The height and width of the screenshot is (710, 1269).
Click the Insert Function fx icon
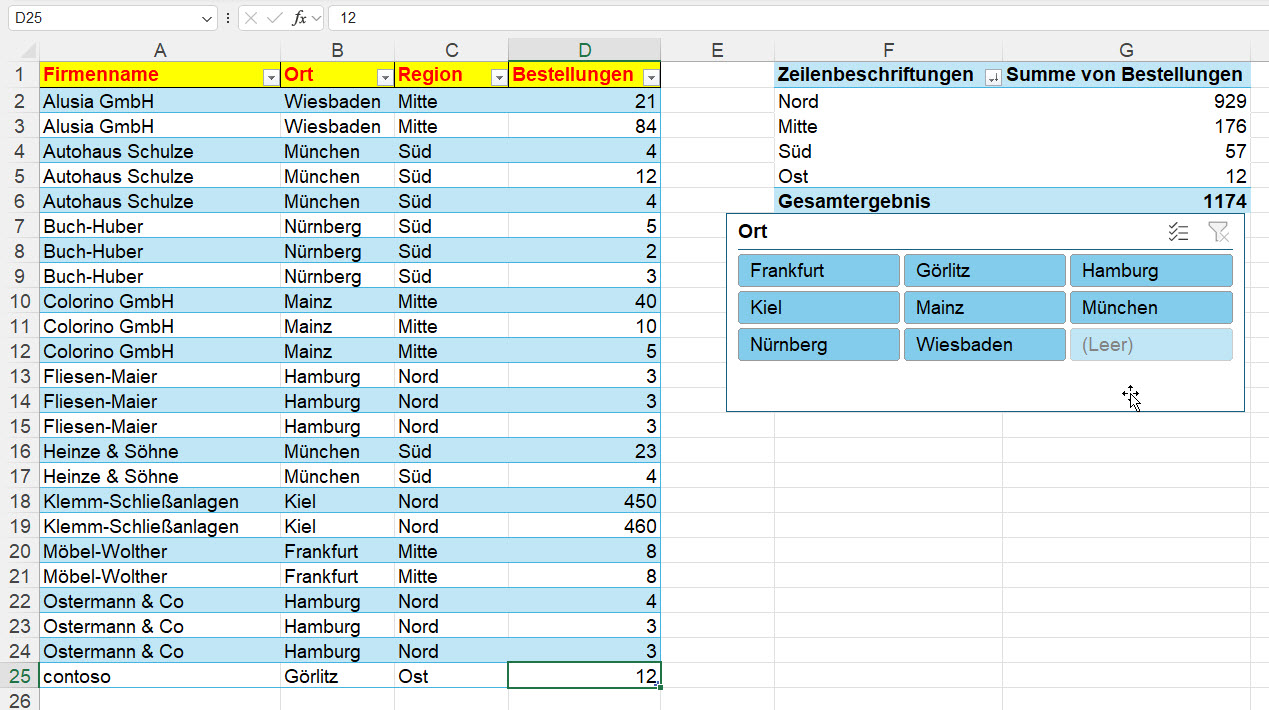pos(299,18)
